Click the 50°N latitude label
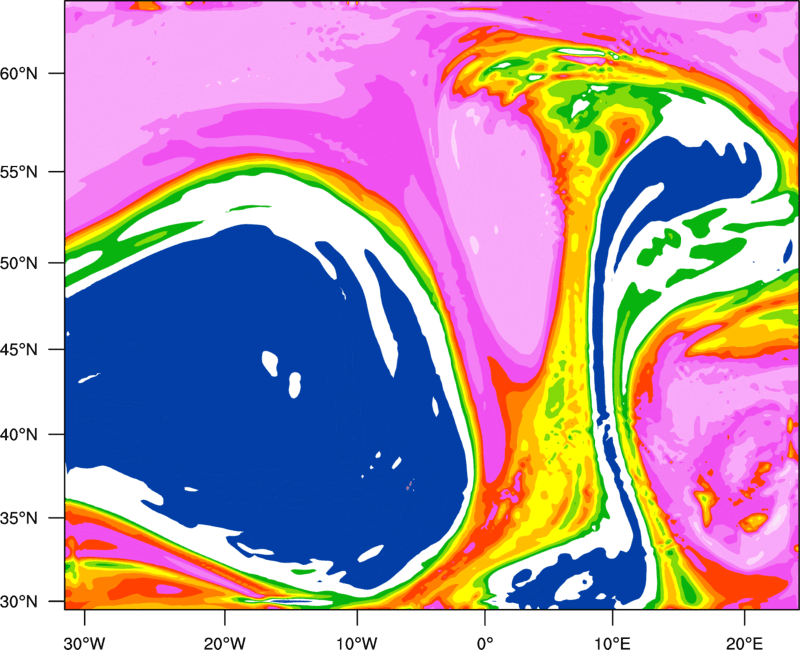Viewport: 800px width, 650px height. [x=19, y=263]
